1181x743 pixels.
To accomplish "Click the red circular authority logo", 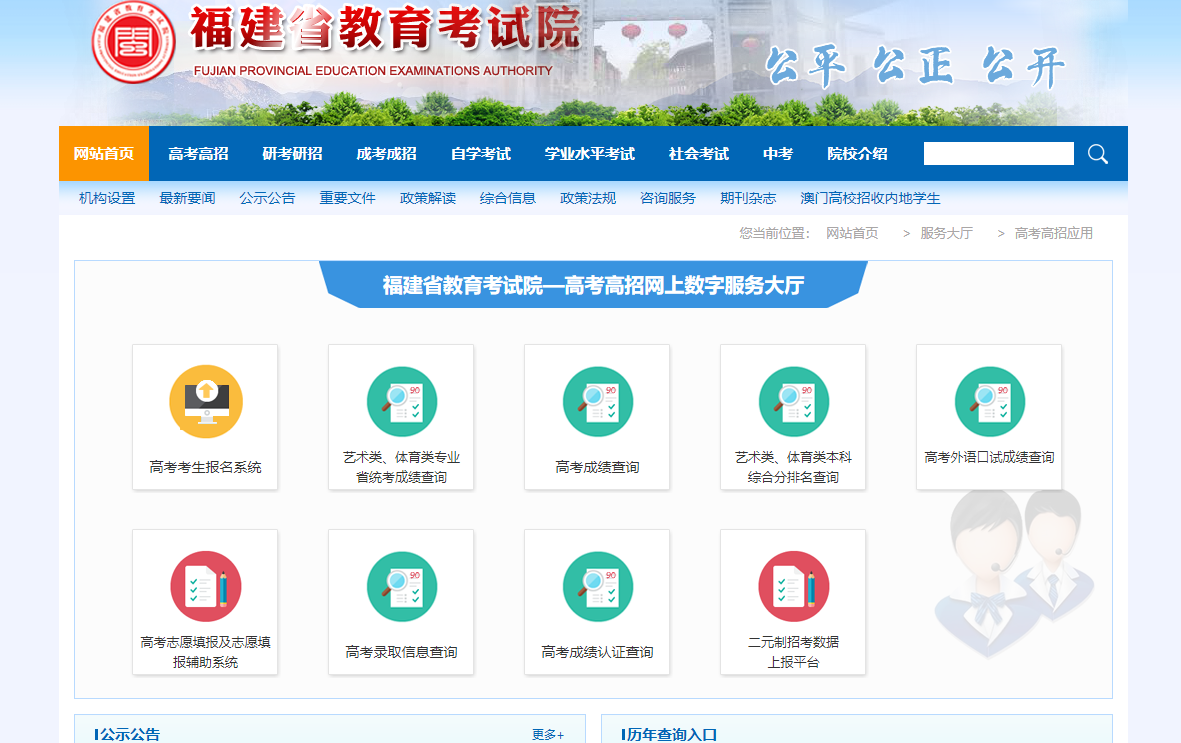I will (133, 42).
